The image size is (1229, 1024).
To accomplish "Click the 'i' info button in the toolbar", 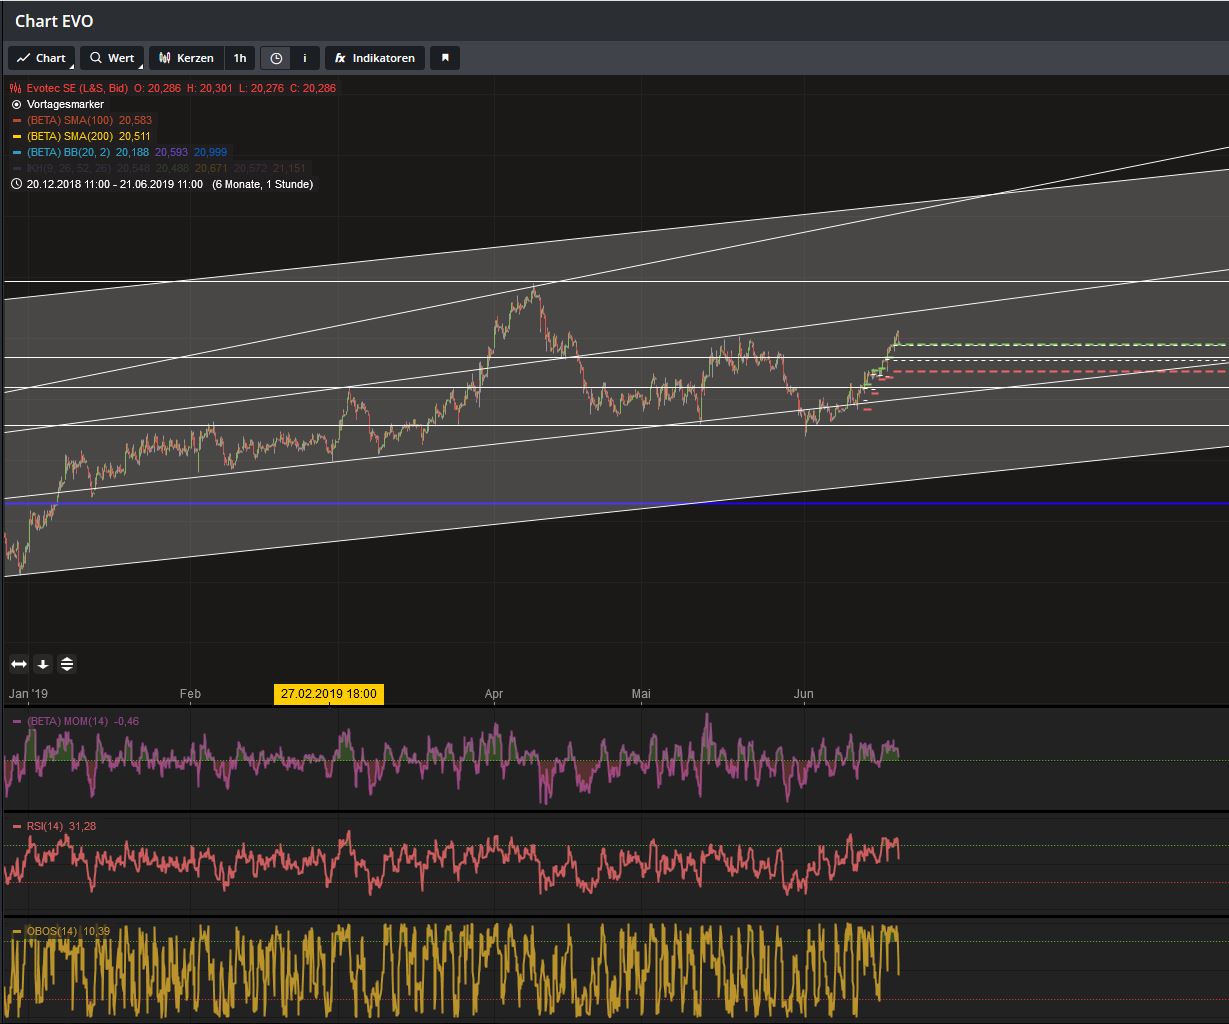I will (305, 58).
